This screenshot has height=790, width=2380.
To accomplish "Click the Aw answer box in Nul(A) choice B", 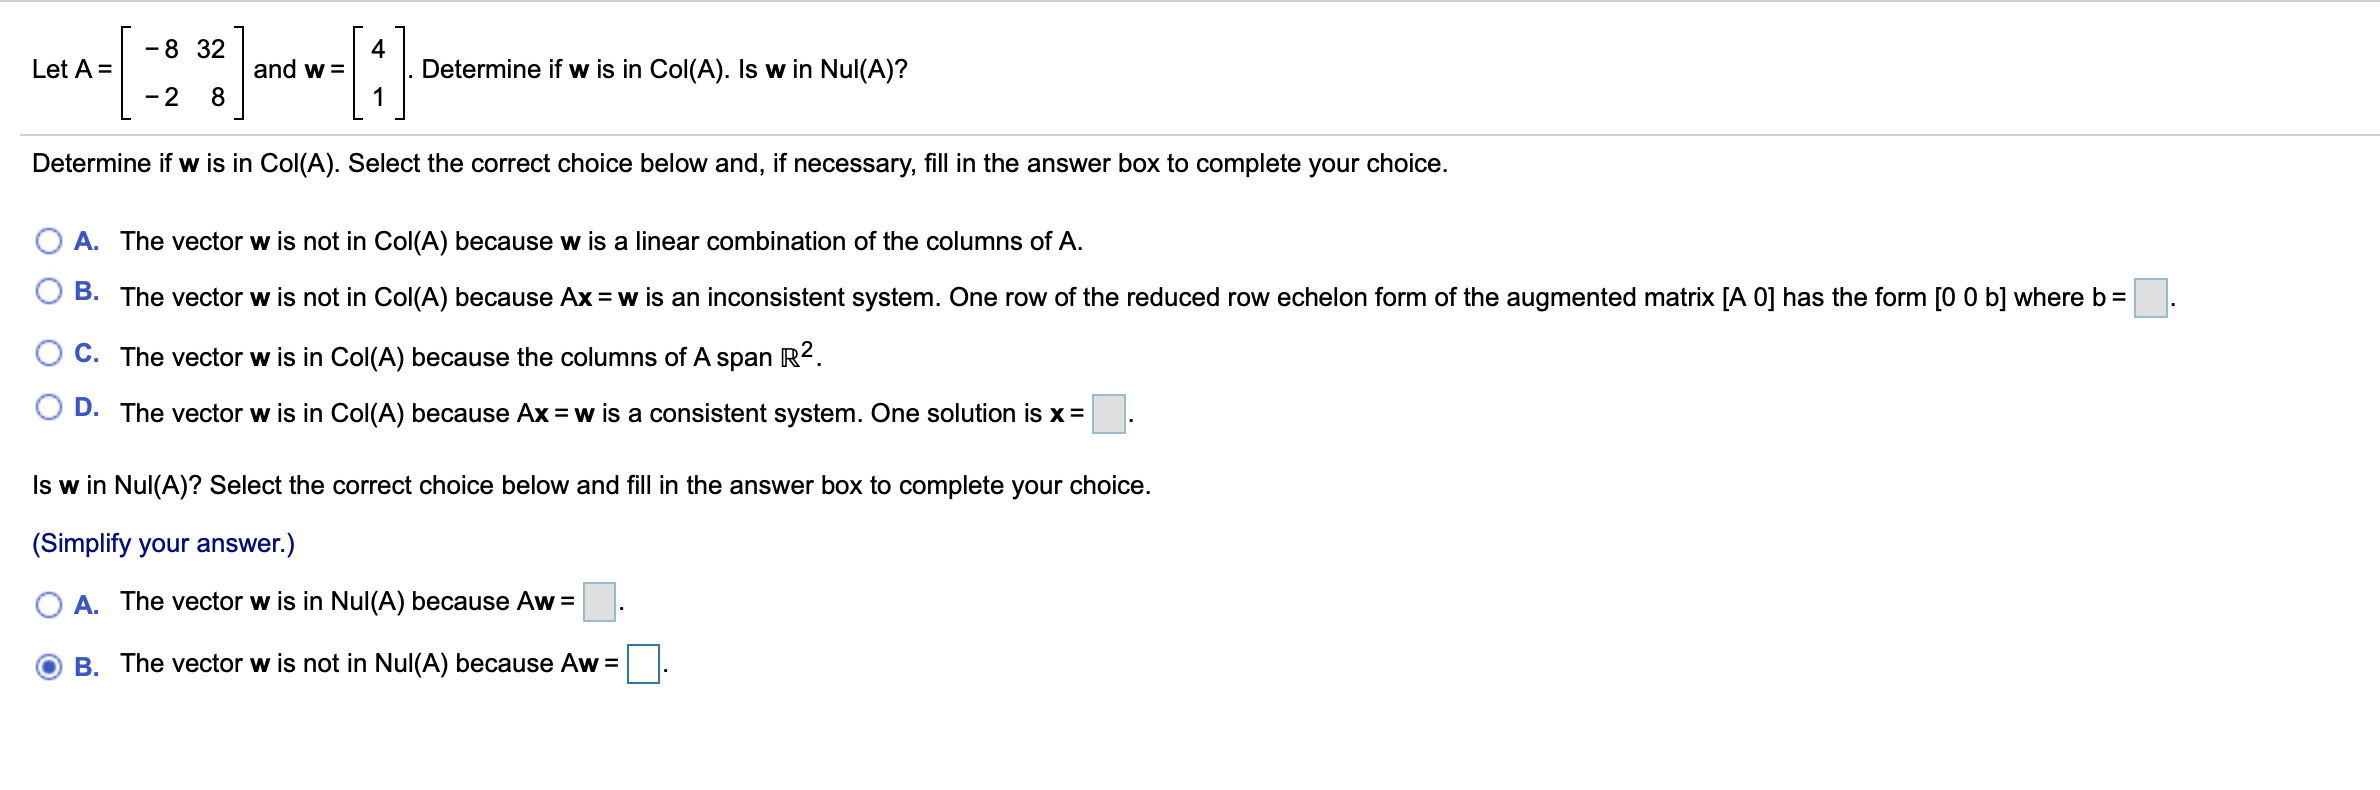I will (x=644, y=663).
